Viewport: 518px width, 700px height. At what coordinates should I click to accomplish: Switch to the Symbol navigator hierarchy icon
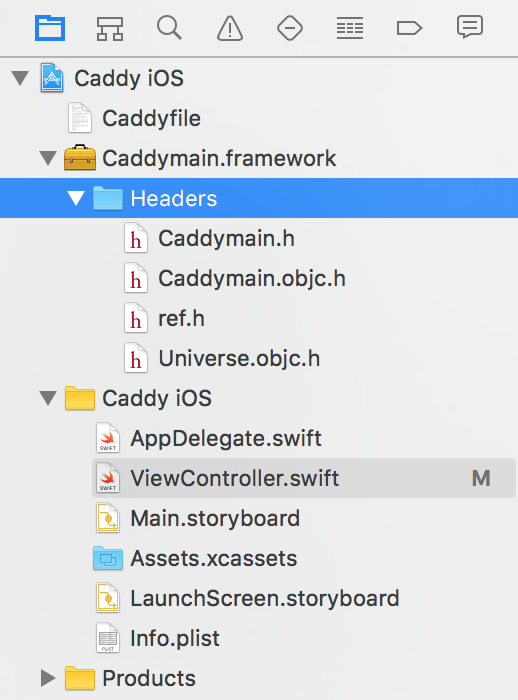pos(110,29)
